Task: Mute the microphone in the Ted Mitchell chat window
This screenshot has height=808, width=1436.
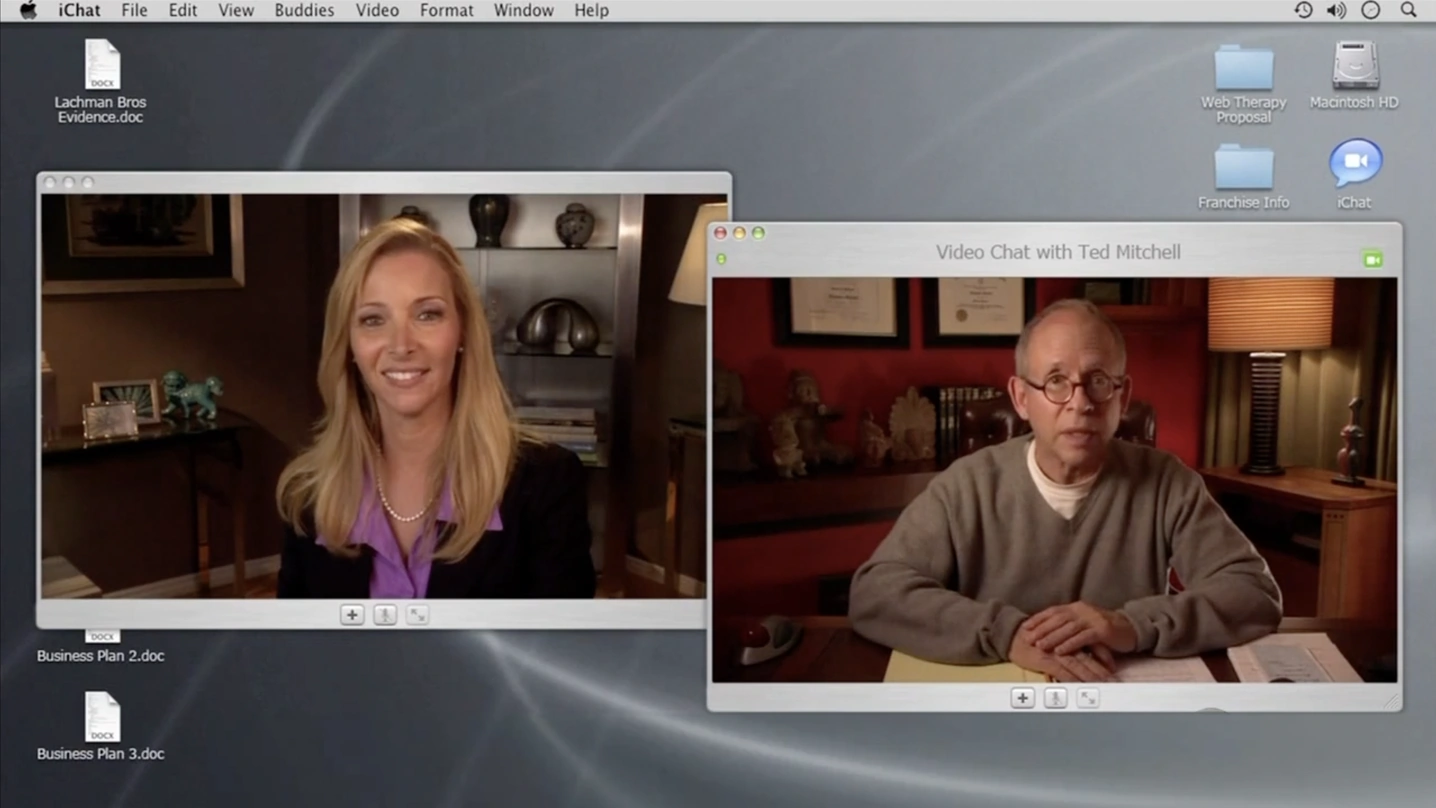Action: point(1055,698)
